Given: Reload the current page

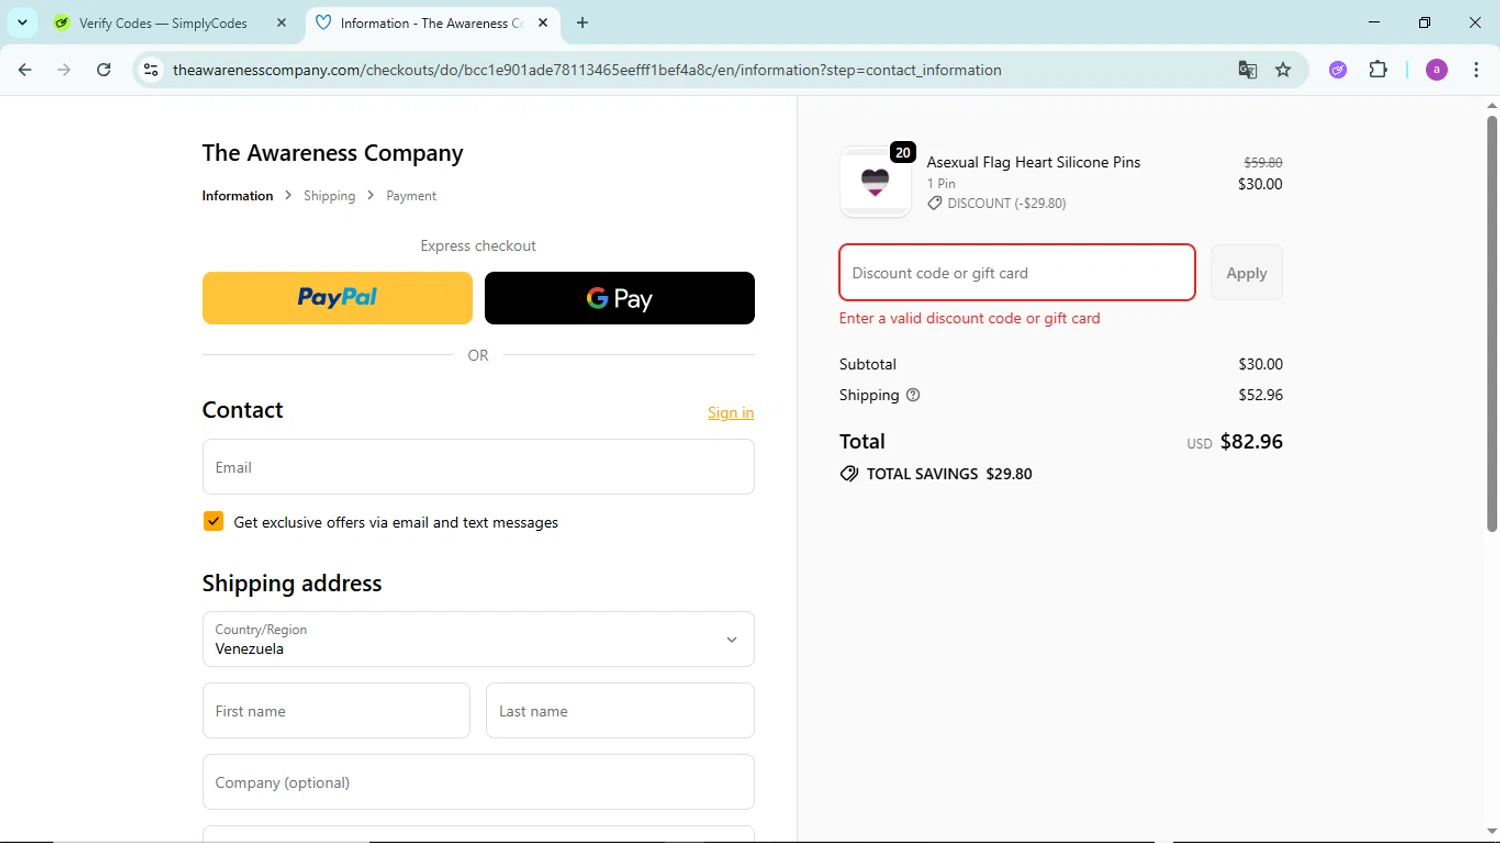Looking at the screenshot, I should click(x=104, y=70).
